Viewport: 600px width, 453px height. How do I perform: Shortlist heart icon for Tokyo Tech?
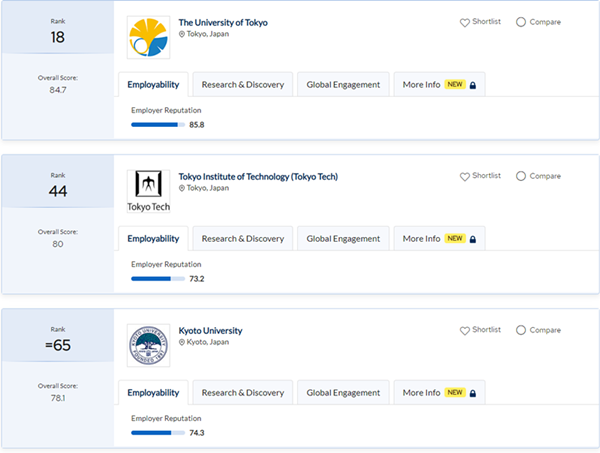tap(465, 176)
